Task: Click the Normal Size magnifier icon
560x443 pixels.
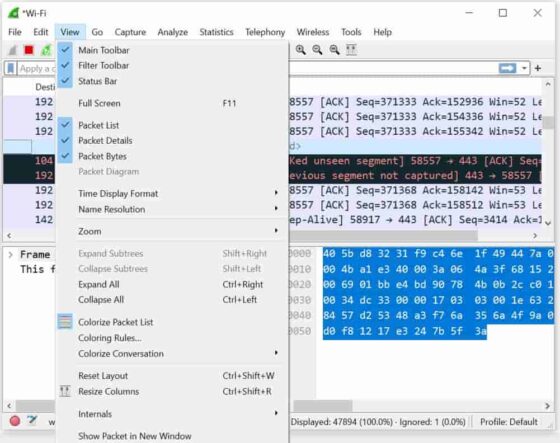Action: pos(335,50)
